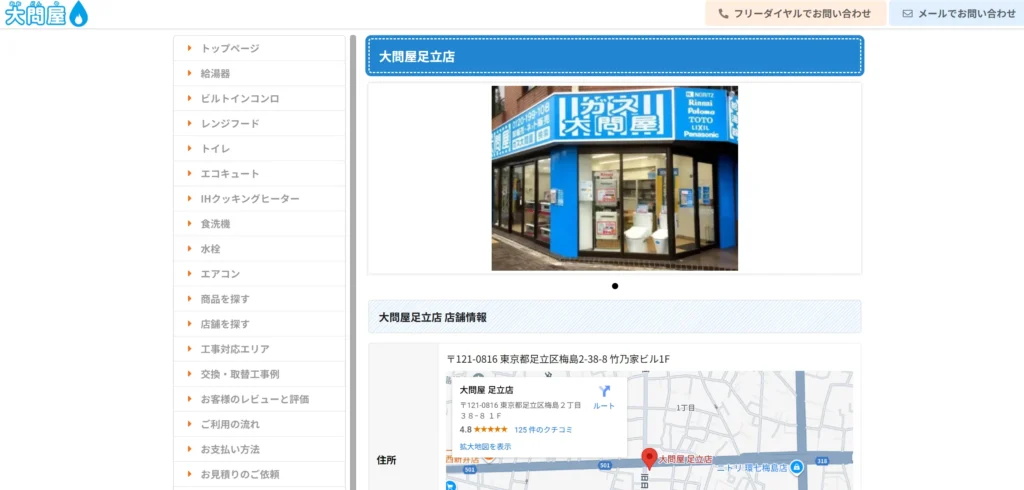Open ビルトインコンロ sidebar menu item

(x=240, y=98)
